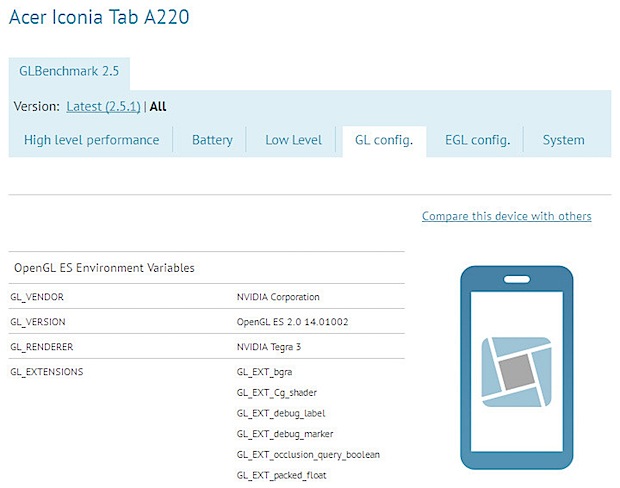The width and height of the screenshot is (620, 488).
Task: Click the GL_EXT_occlusion_query_boolean extension entry
Action: click(x=308, y=454)
